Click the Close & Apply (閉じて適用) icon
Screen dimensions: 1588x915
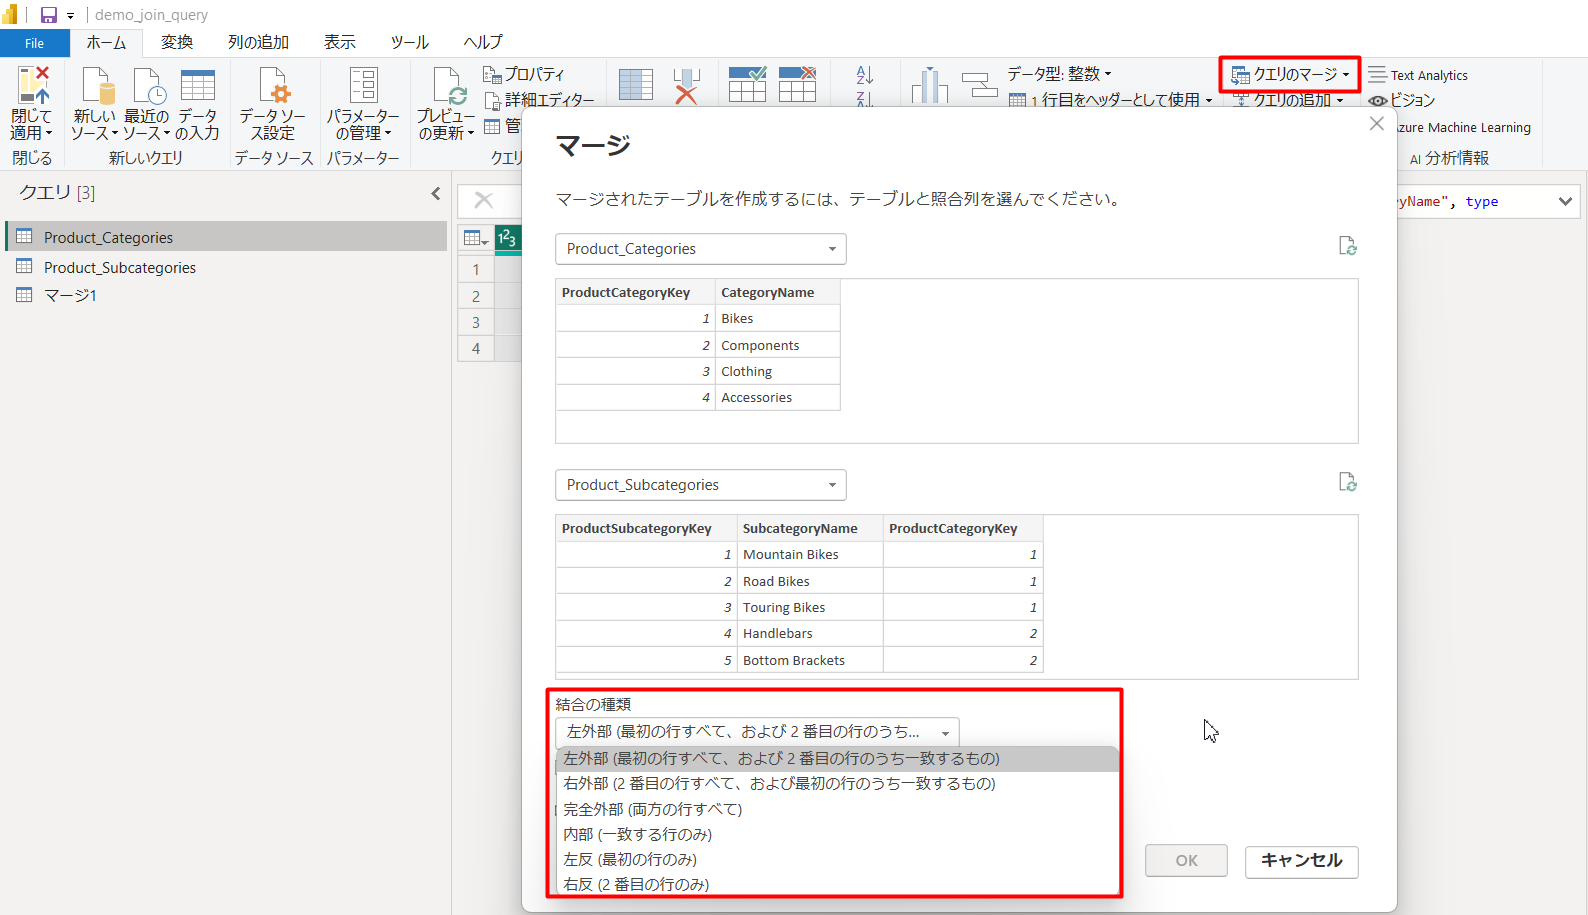pyautogui.click(x=31, y=87)
